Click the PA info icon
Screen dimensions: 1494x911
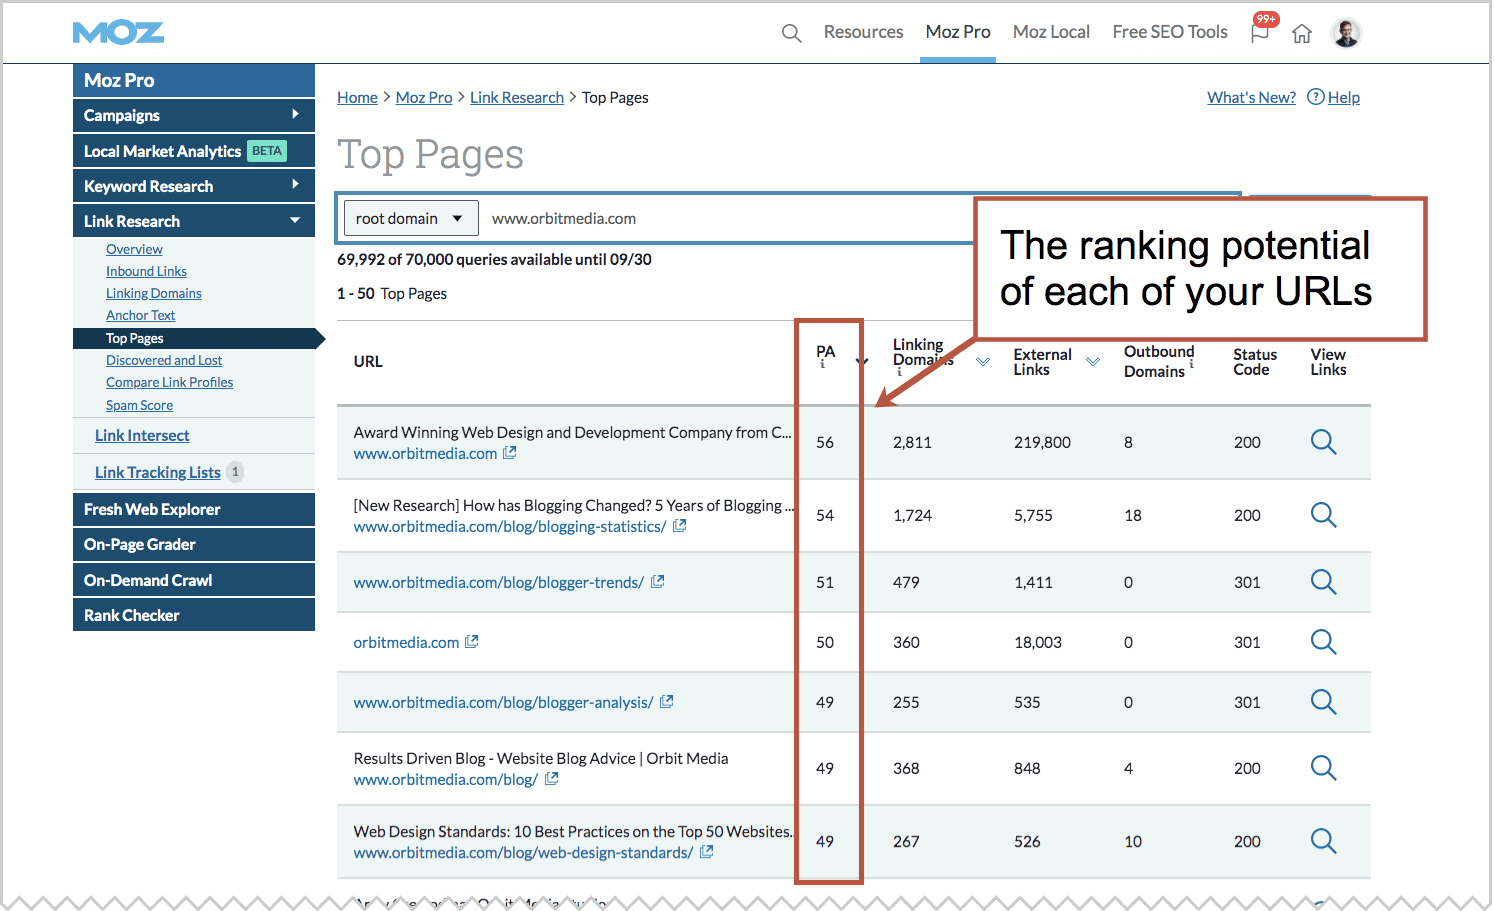823,365
